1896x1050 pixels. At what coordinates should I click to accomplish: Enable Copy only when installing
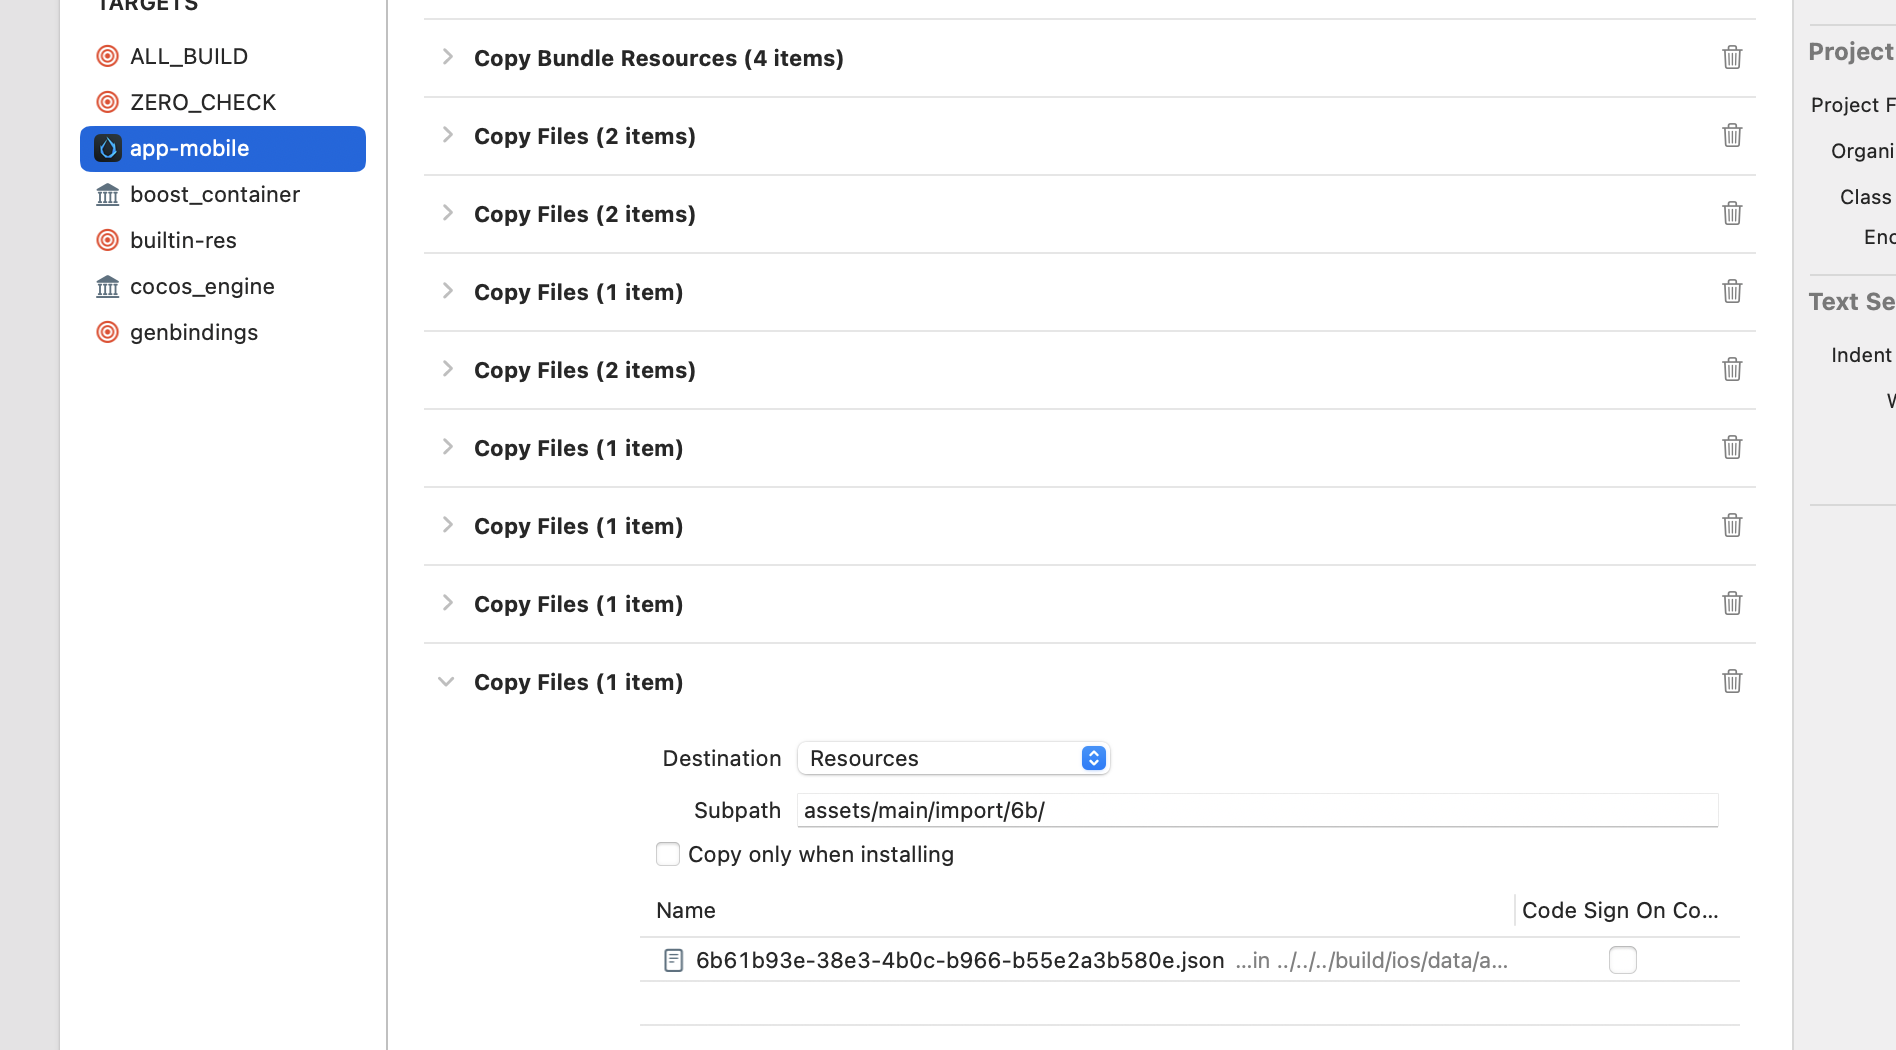click(x=667, y=854)
